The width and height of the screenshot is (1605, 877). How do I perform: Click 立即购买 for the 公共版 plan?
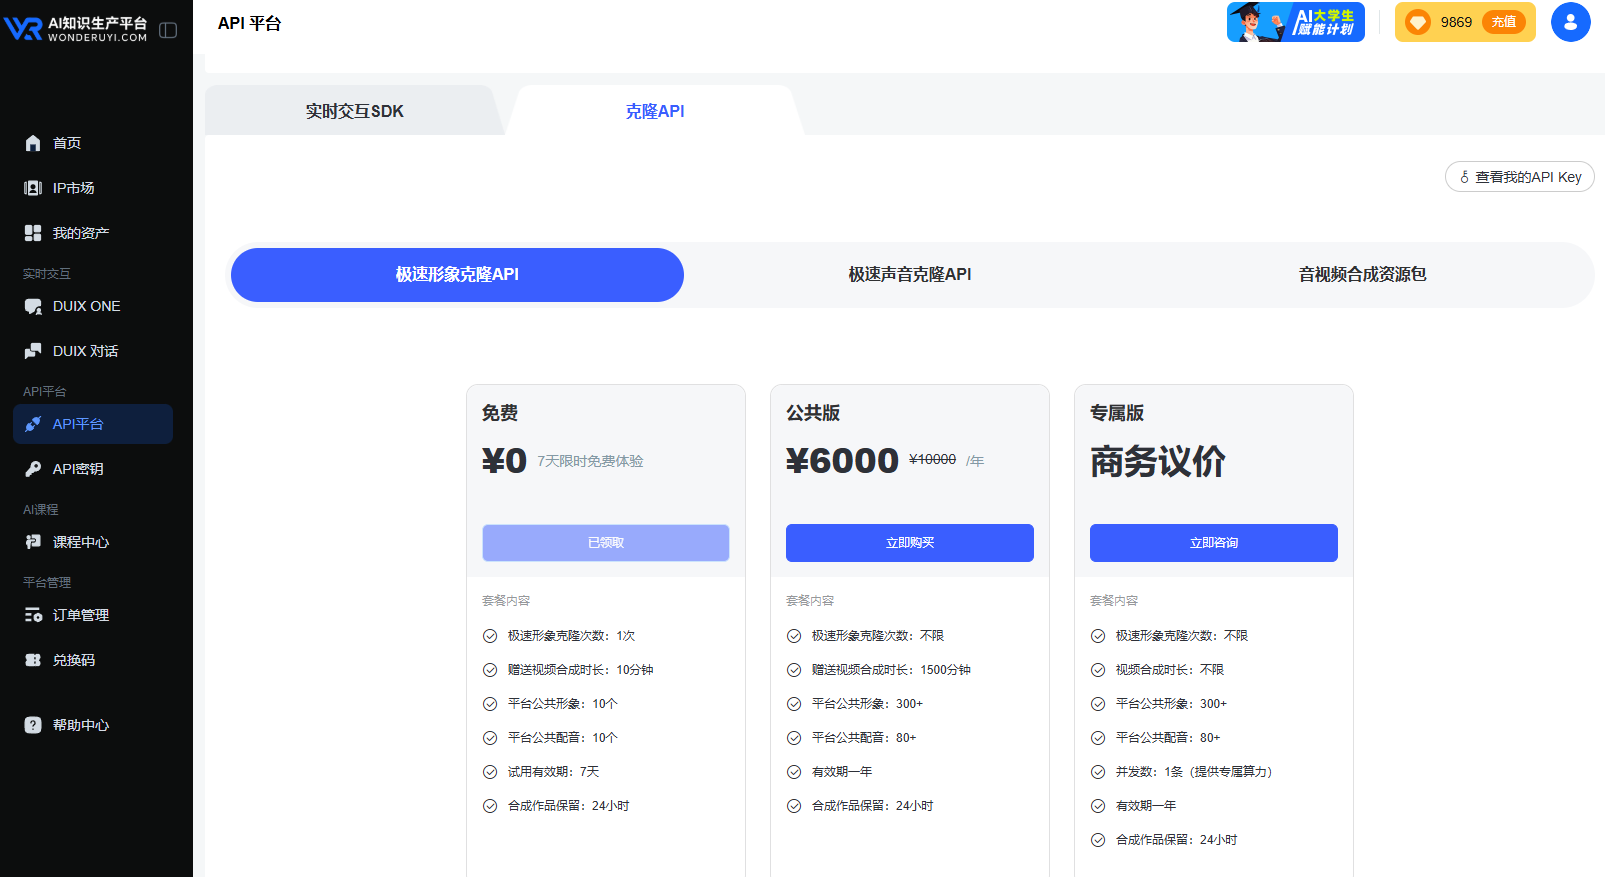[909, 543]
